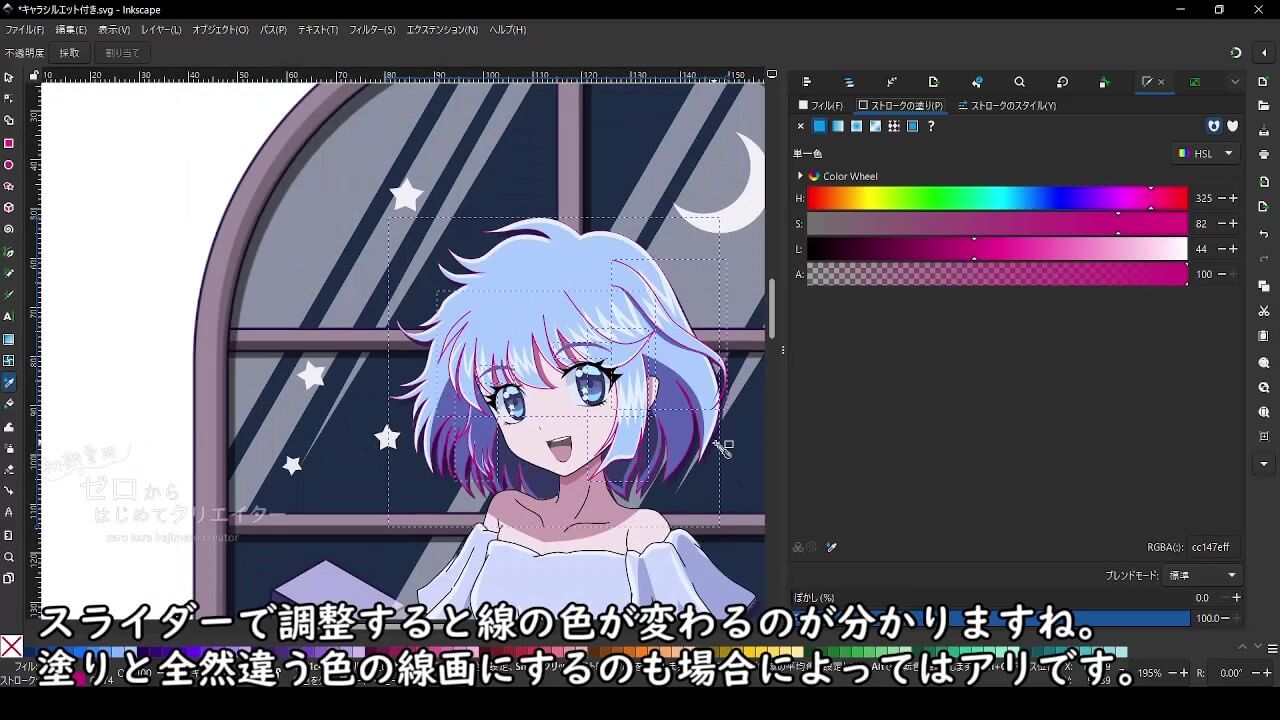Click on the A alpha slider
Image resolution: width=1280 pixels, height=720 pixels.
(997, 274)
